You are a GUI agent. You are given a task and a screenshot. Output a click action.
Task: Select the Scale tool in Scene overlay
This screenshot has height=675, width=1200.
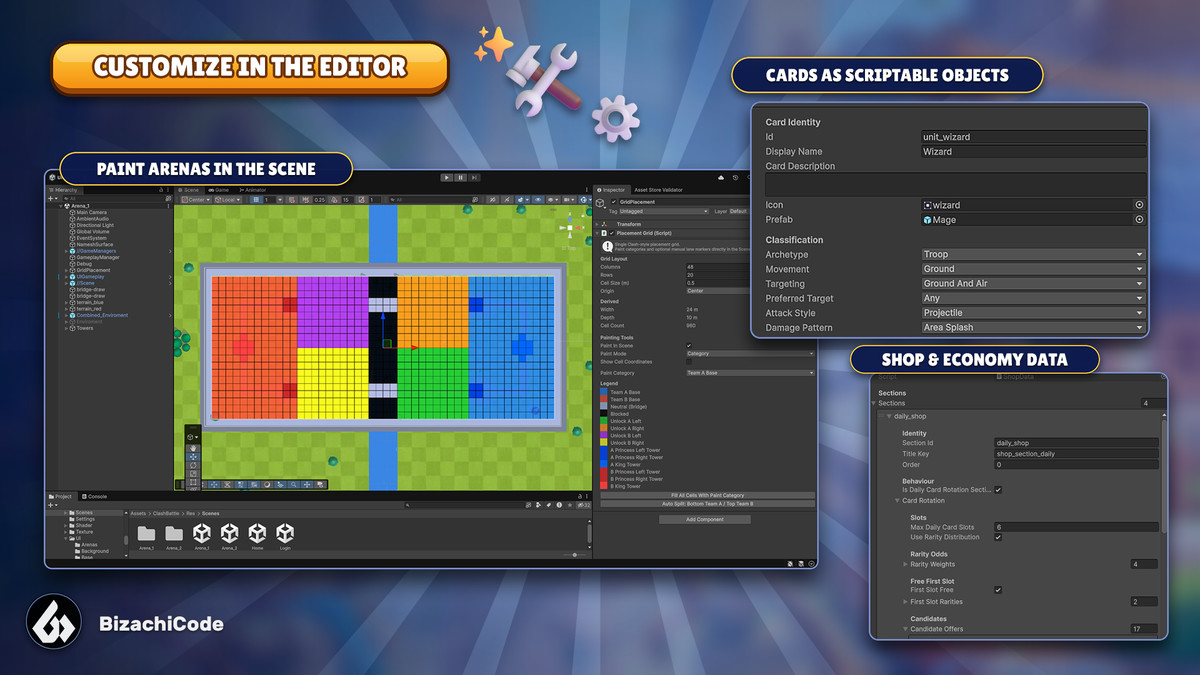[x=193, y=474]
